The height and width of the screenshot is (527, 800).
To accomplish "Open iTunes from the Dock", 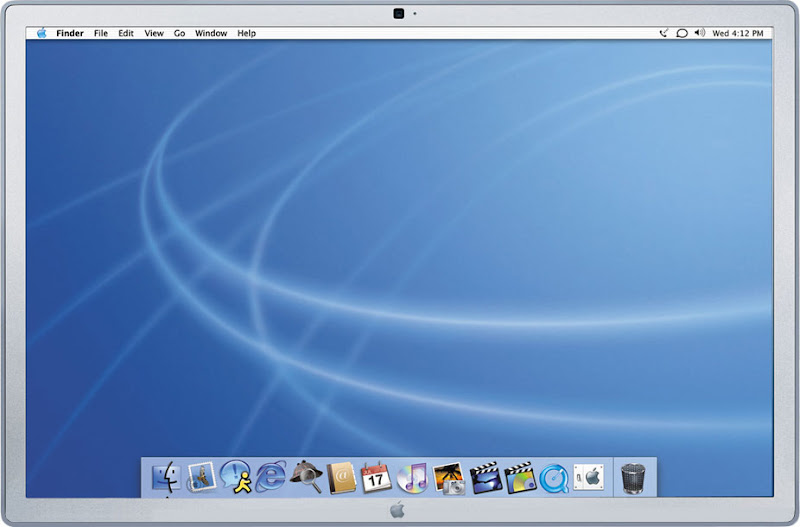I will point(412,478).
